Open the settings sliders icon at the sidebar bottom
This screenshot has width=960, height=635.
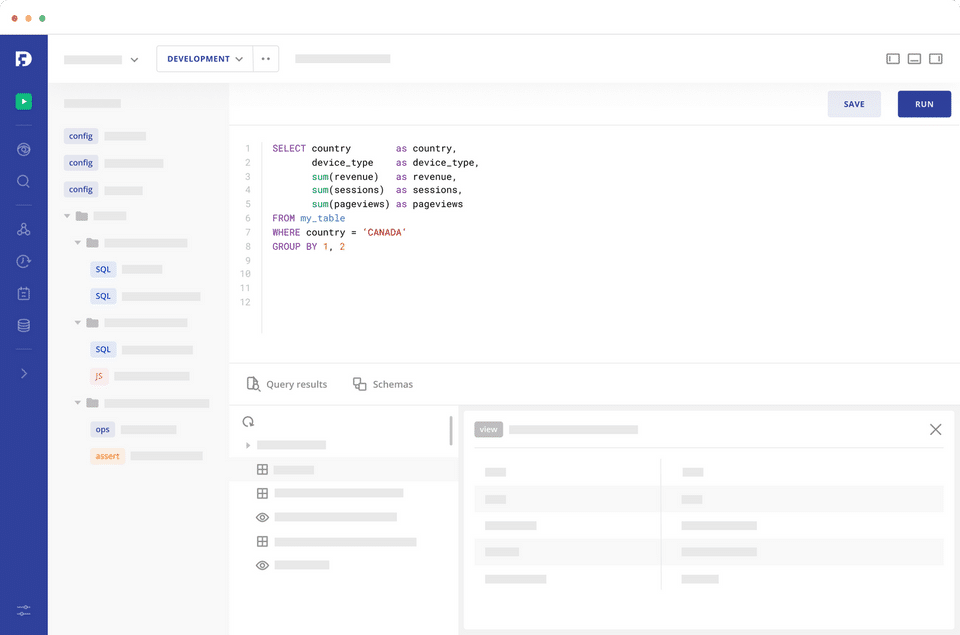coord(23,611)
